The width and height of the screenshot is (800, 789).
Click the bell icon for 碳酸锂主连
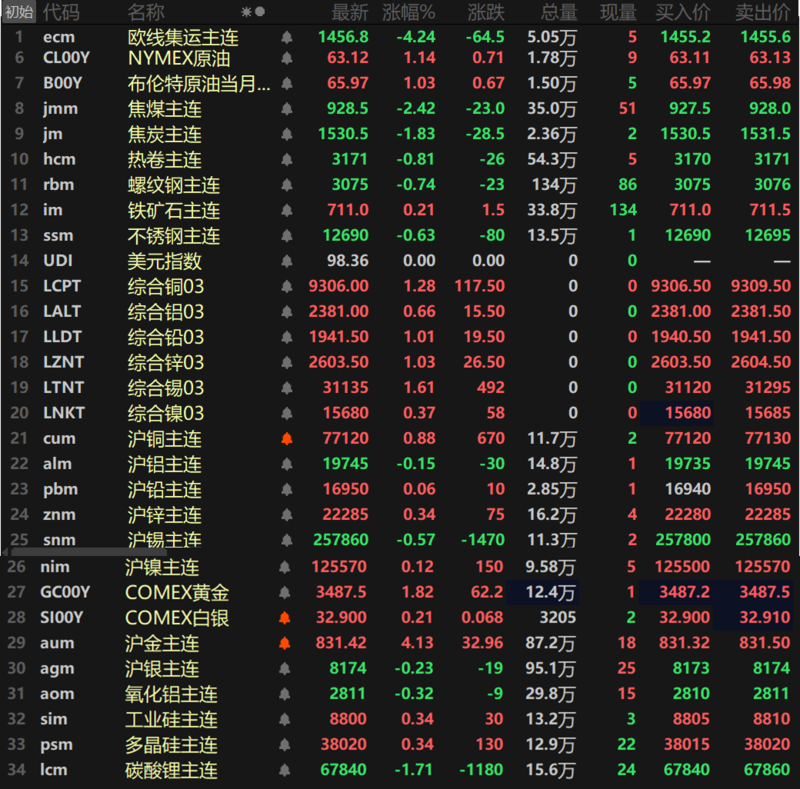point(287,771)
